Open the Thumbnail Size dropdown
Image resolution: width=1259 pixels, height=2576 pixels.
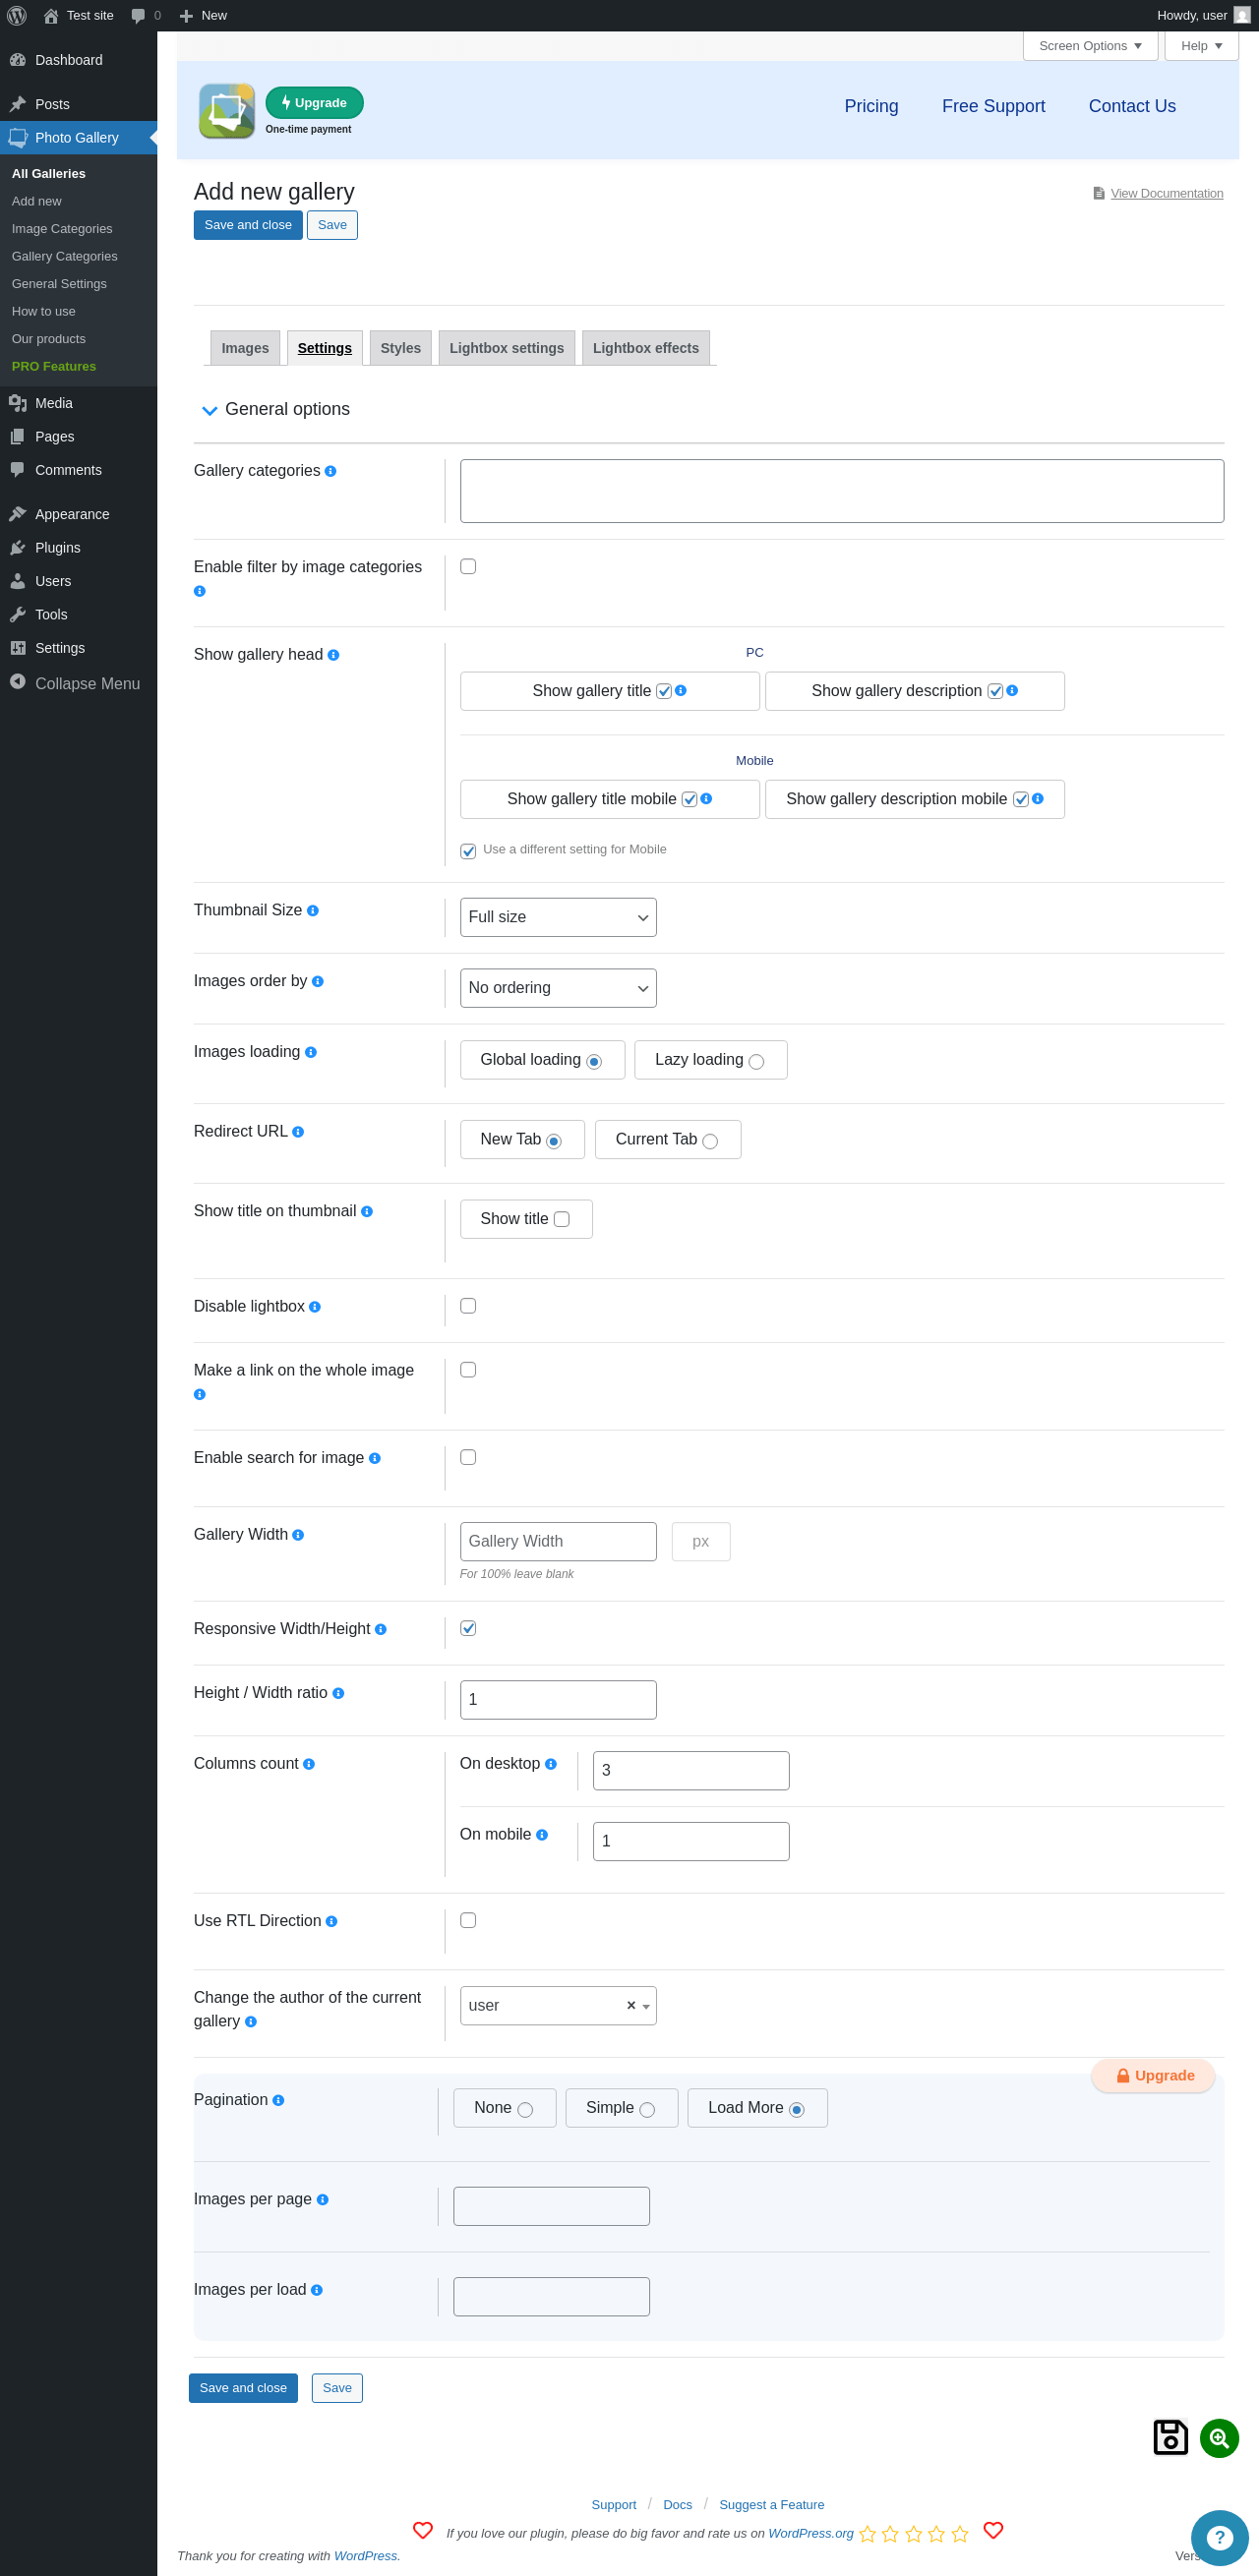coord(558,917)
